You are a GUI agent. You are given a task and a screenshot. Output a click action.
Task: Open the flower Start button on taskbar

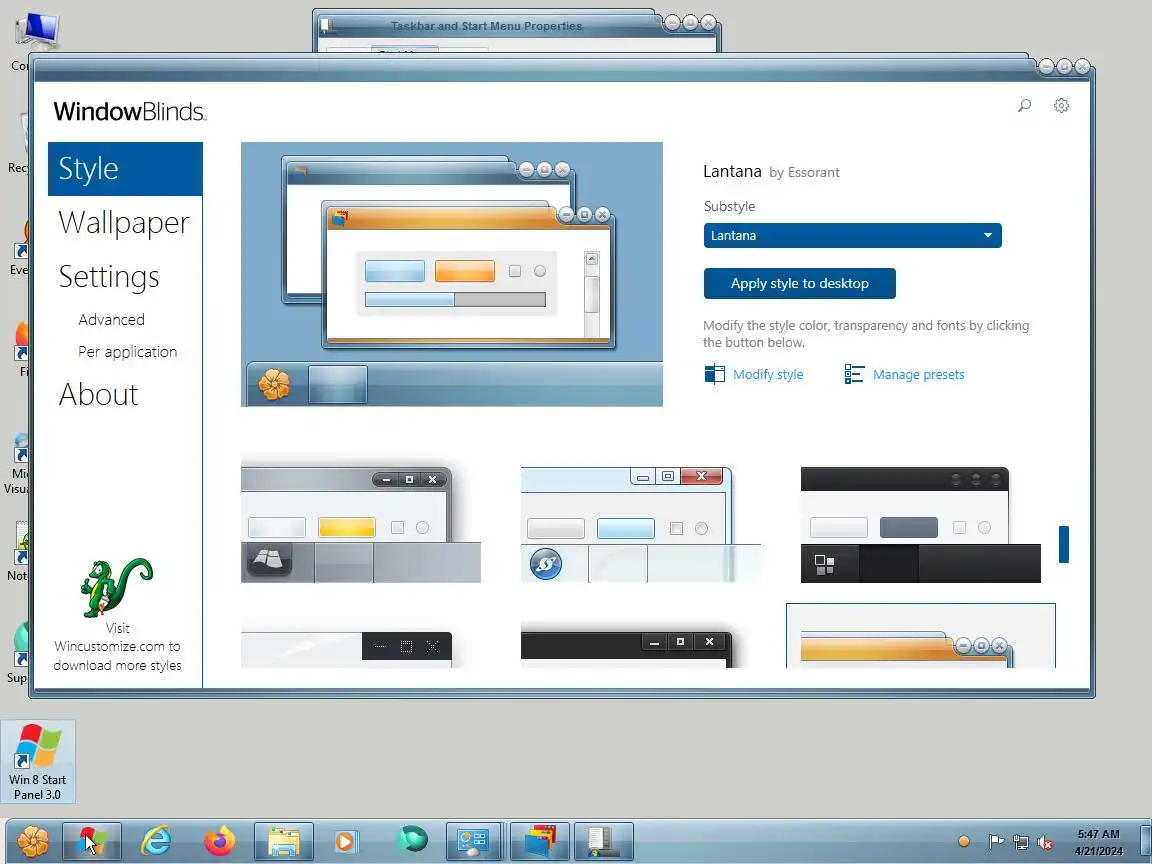(33, 842)
